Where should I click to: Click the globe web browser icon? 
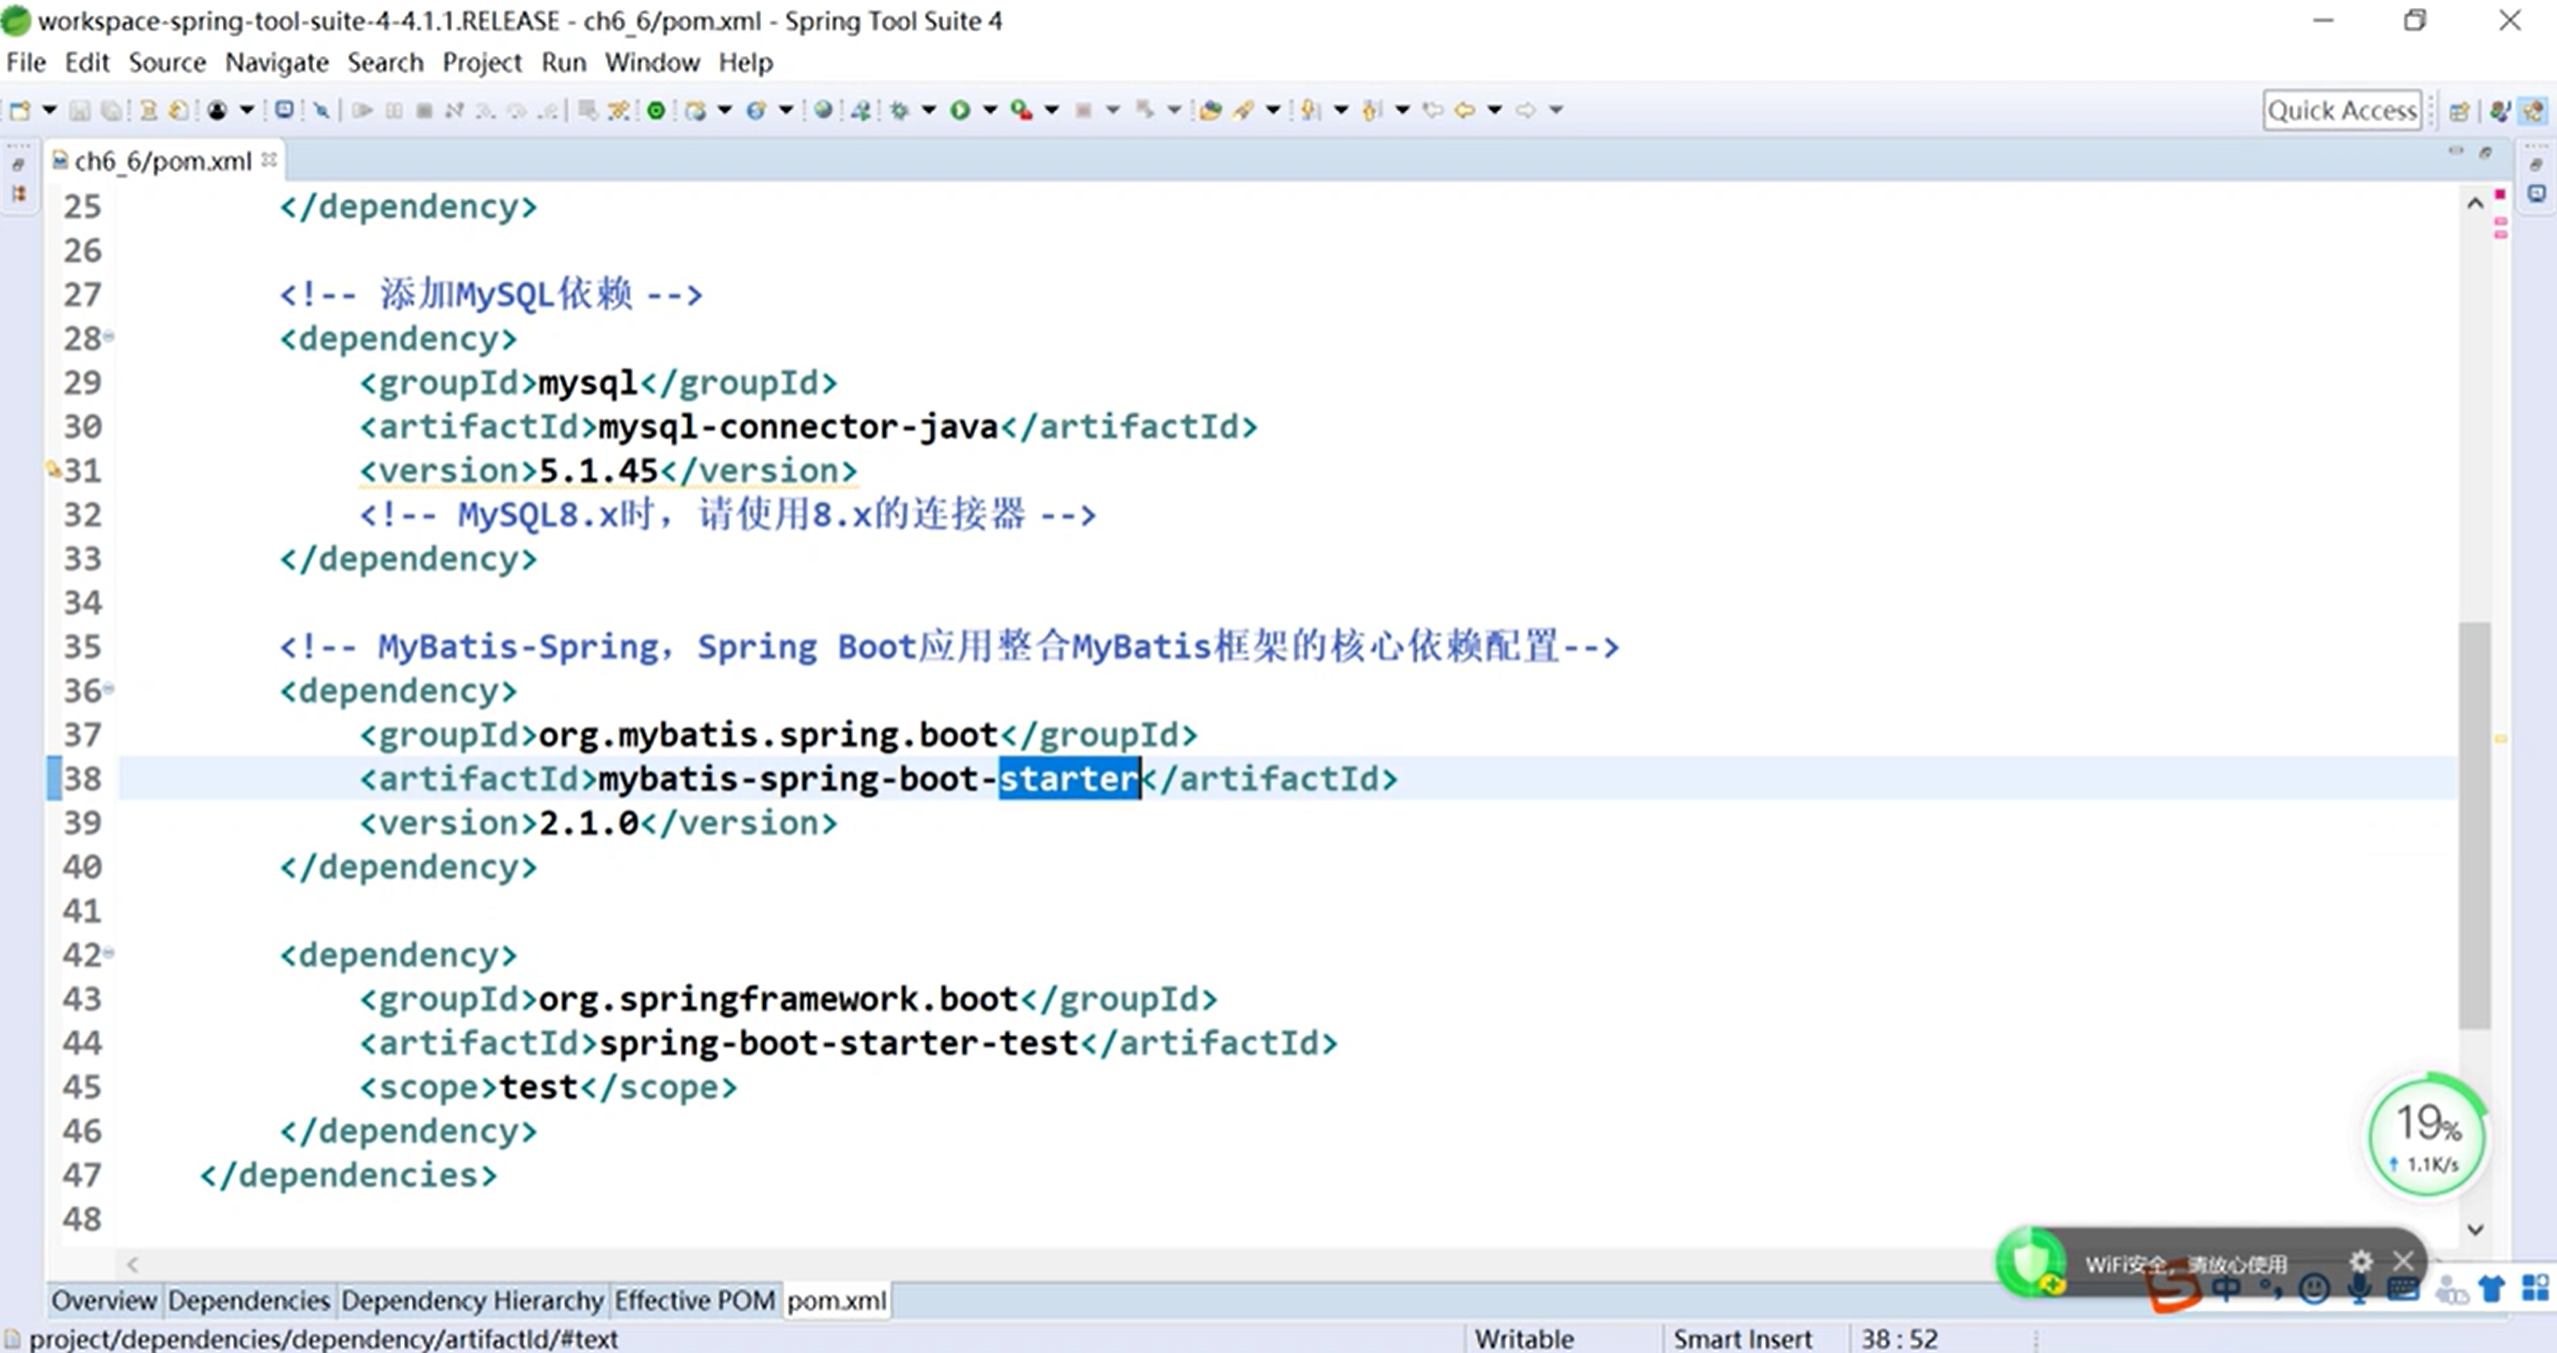[822, 110]
